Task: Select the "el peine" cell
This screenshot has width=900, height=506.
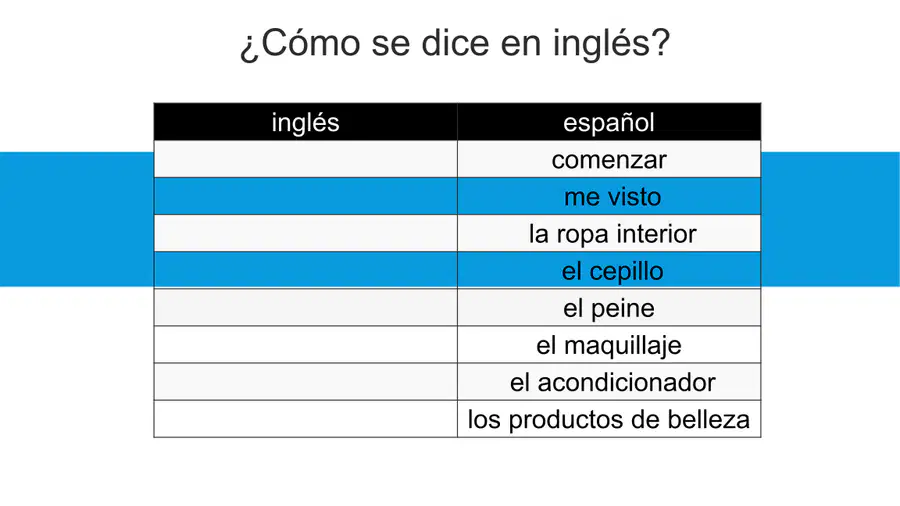Action: (609, 308)
